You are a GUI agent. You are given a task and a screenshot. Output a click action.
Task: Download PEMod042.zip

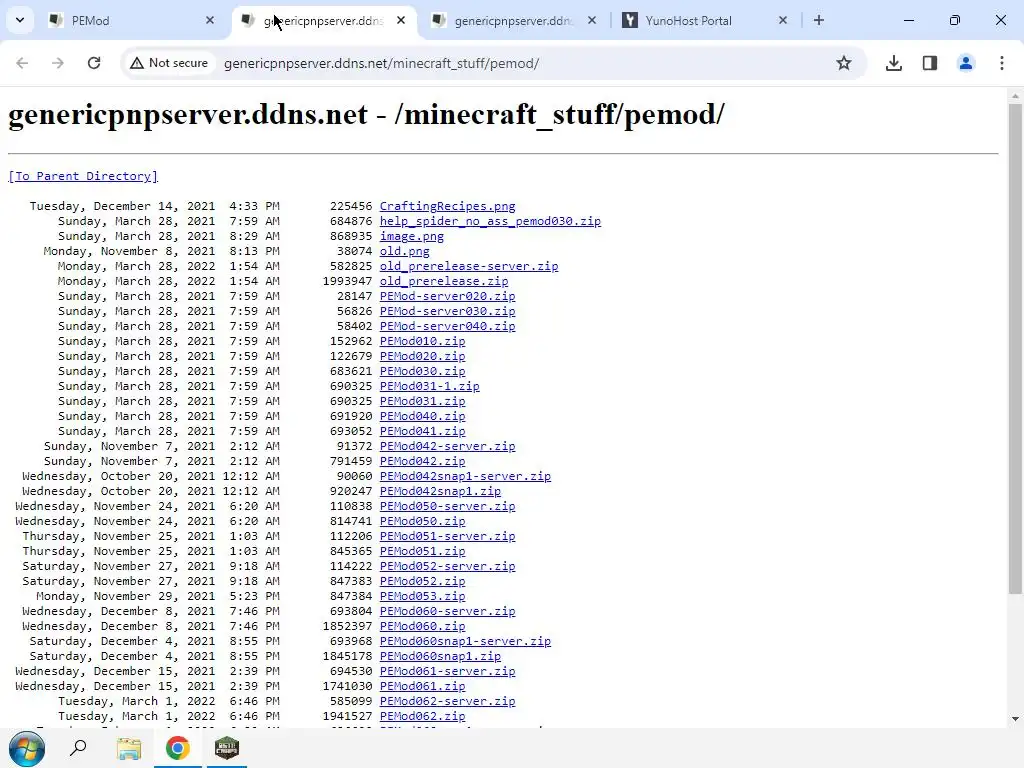[423, 461]
